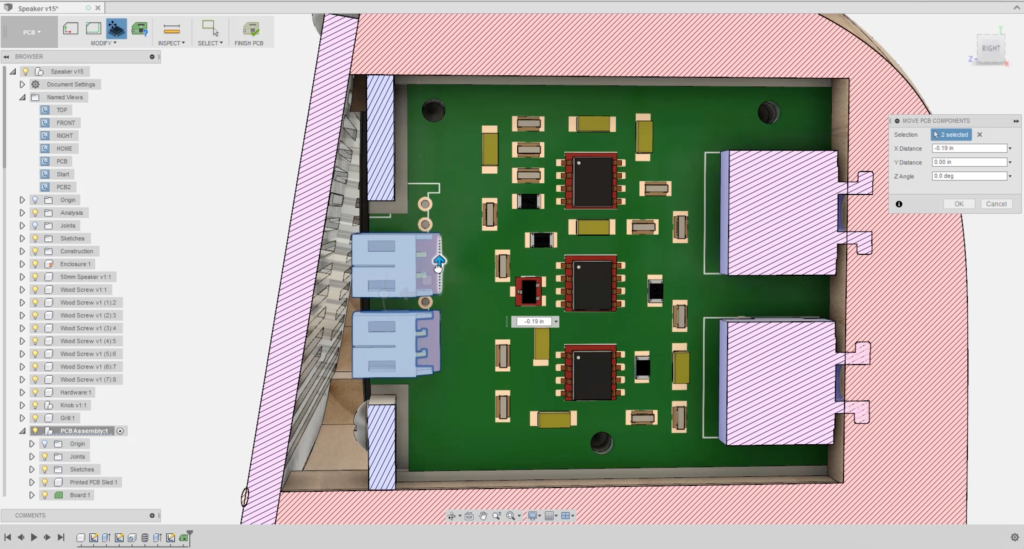Click the Y Distance input field
Image resolution: width=1024 pixels, height=549 pixels.
(969, 162)
